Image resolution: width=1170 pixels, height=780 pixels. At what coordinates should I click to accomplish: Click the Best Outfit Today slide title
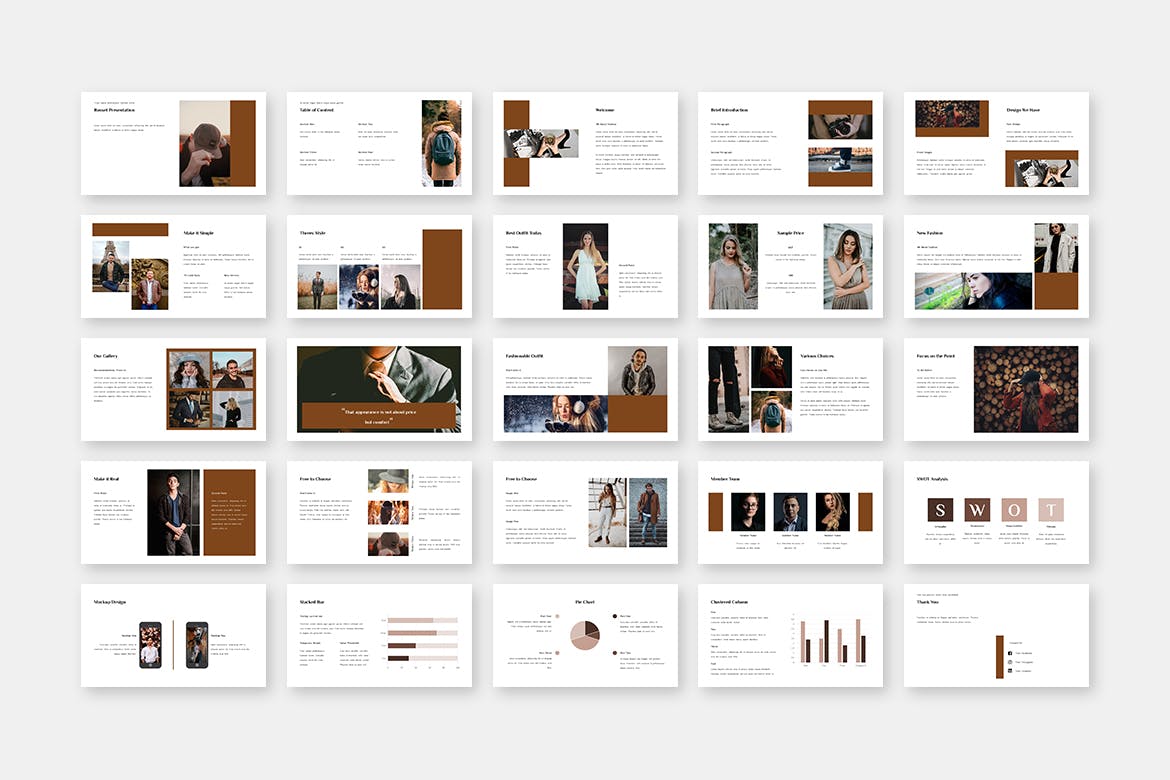525,233
